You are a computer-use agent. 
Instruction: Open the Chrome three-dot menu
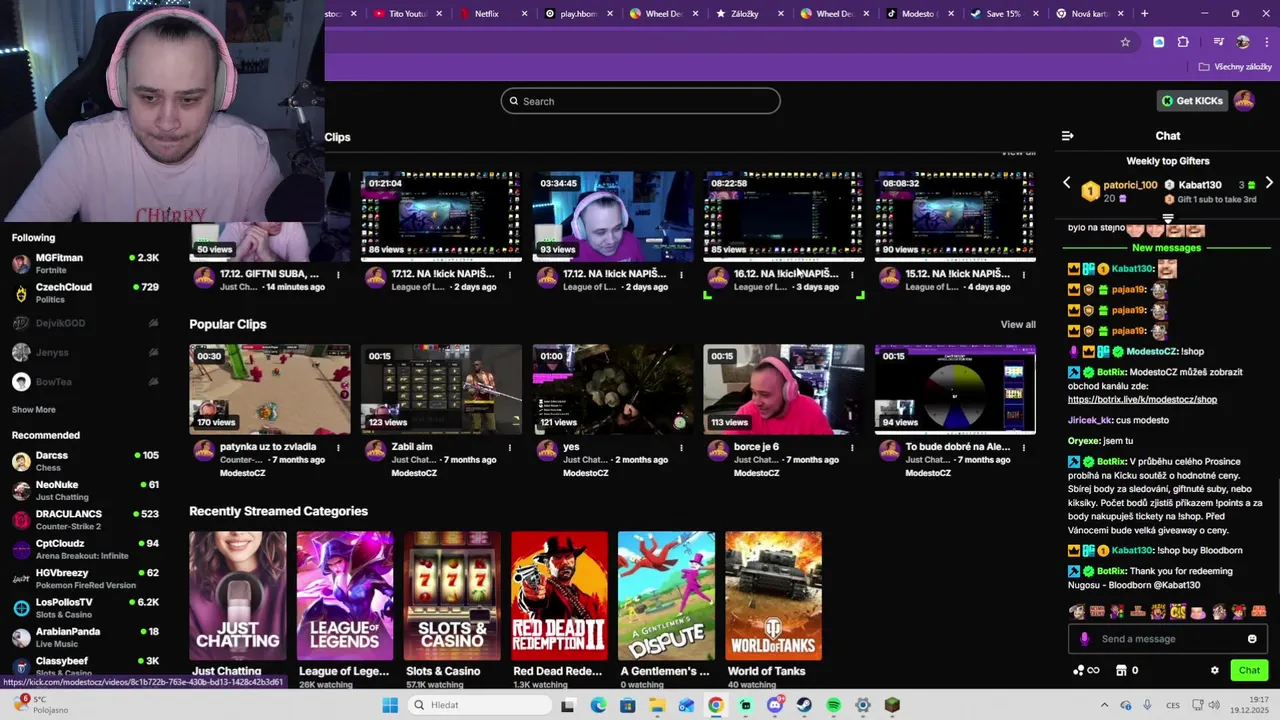[x=1267, y=42]
